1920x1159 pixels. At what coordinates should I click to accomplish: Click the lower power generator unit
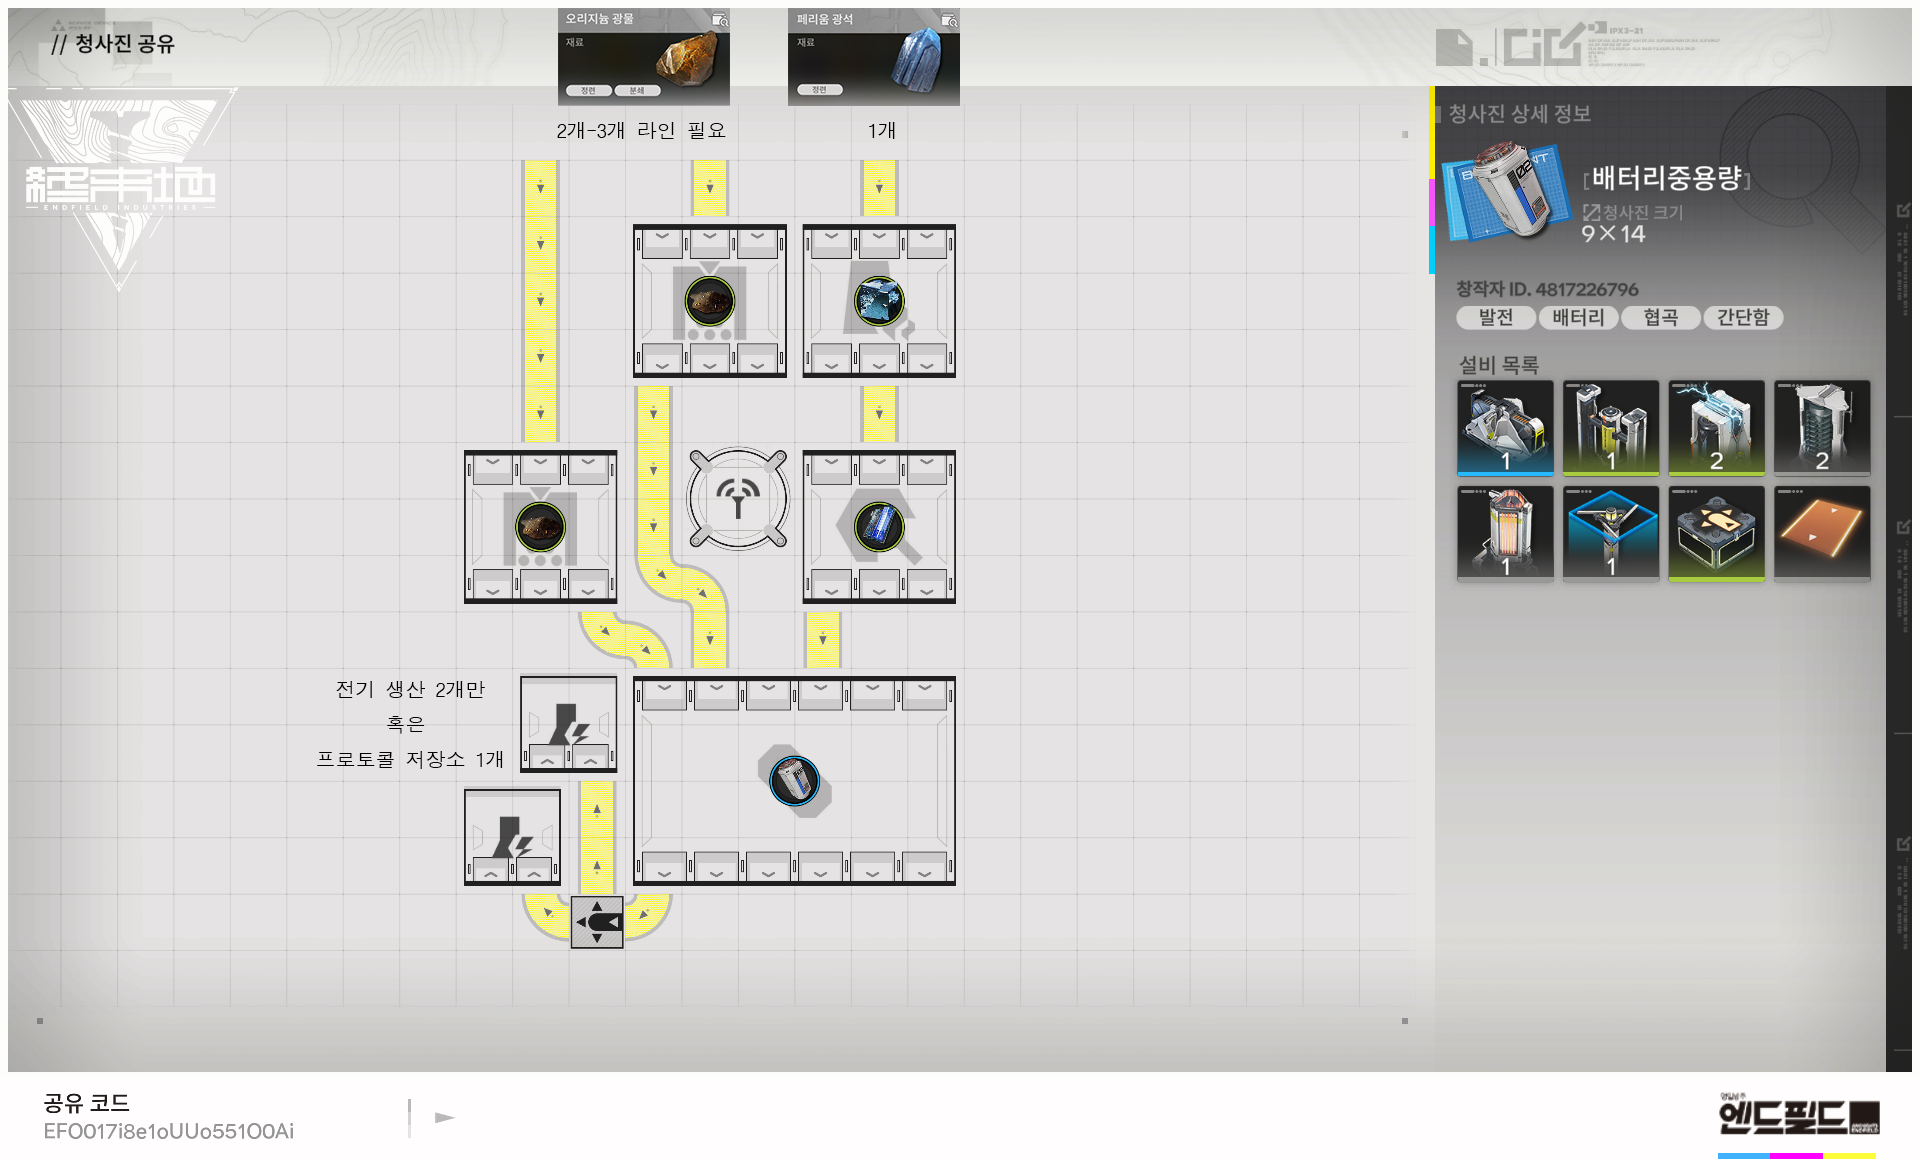(x=512, y=837)
